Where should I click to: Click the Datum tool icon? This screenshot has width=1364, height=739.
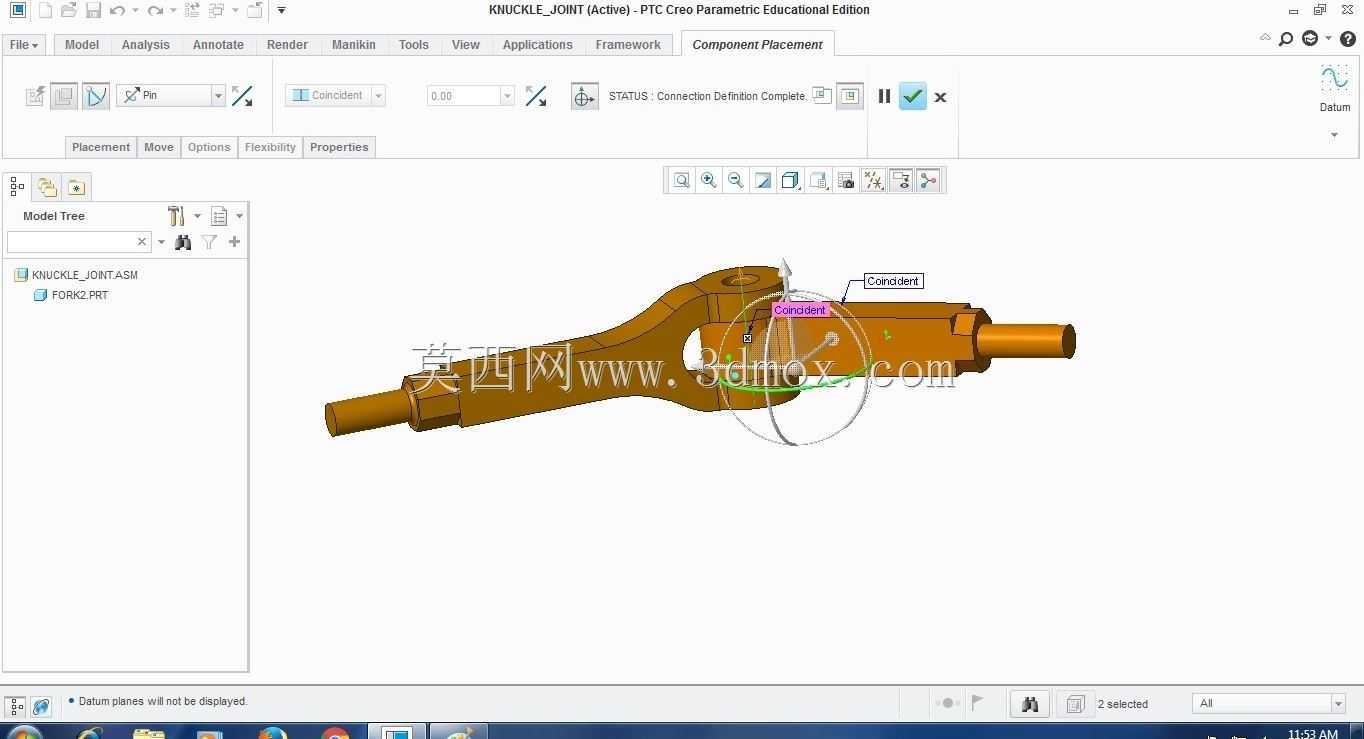click(1335, 79)
